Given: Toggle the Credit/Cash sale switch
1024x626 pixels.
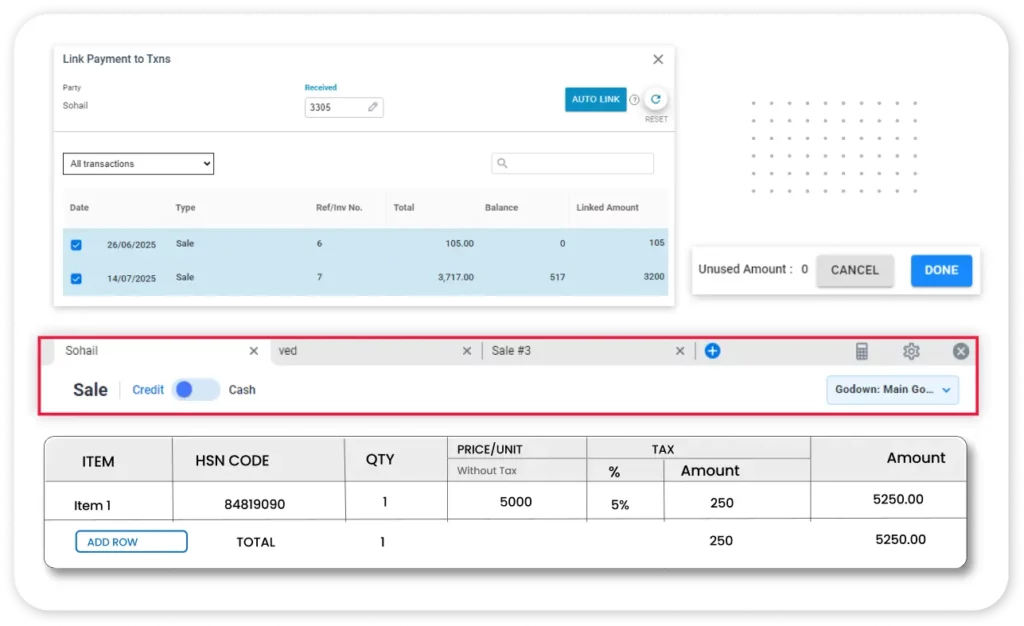Looking at the screenshot, I should [196, 390].
